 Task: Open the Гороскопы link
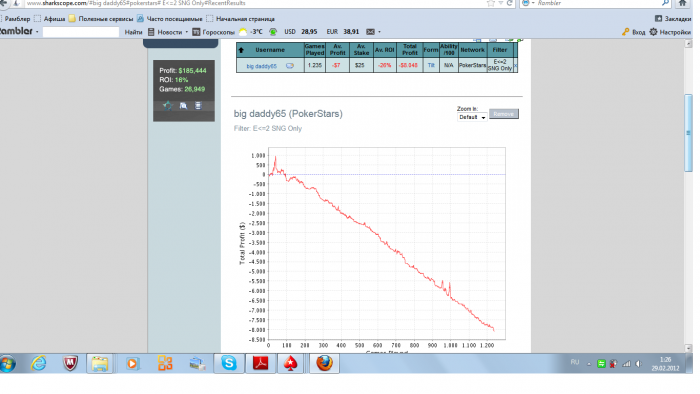(x=213, y=32)
